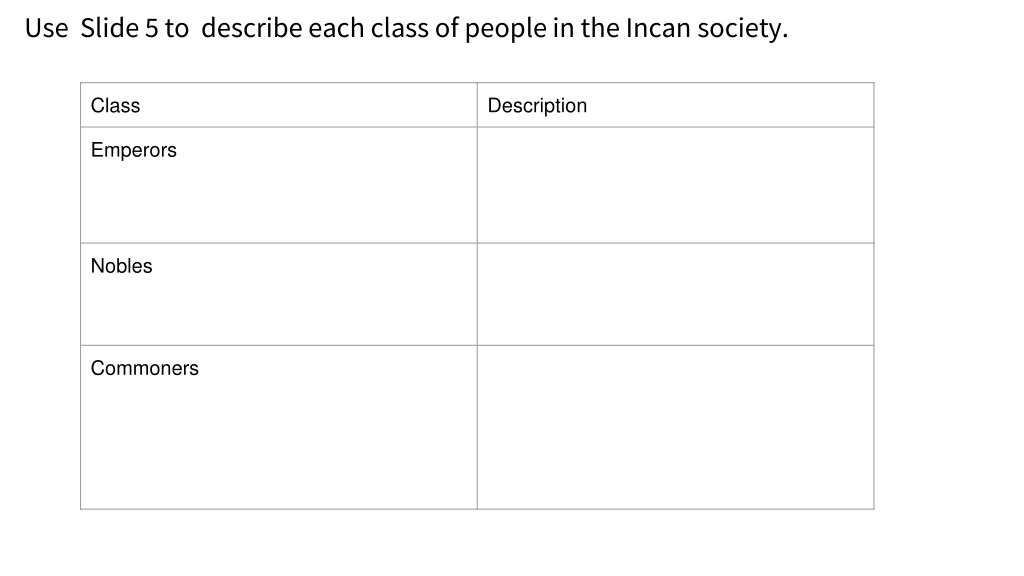Click the empty description cell beside Emperors
1024x576 pixels.
(x=675, y=185)
